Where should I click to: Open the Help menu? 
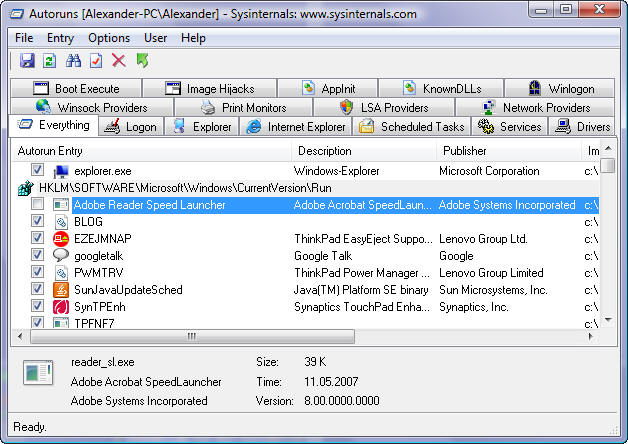point(193,38)
